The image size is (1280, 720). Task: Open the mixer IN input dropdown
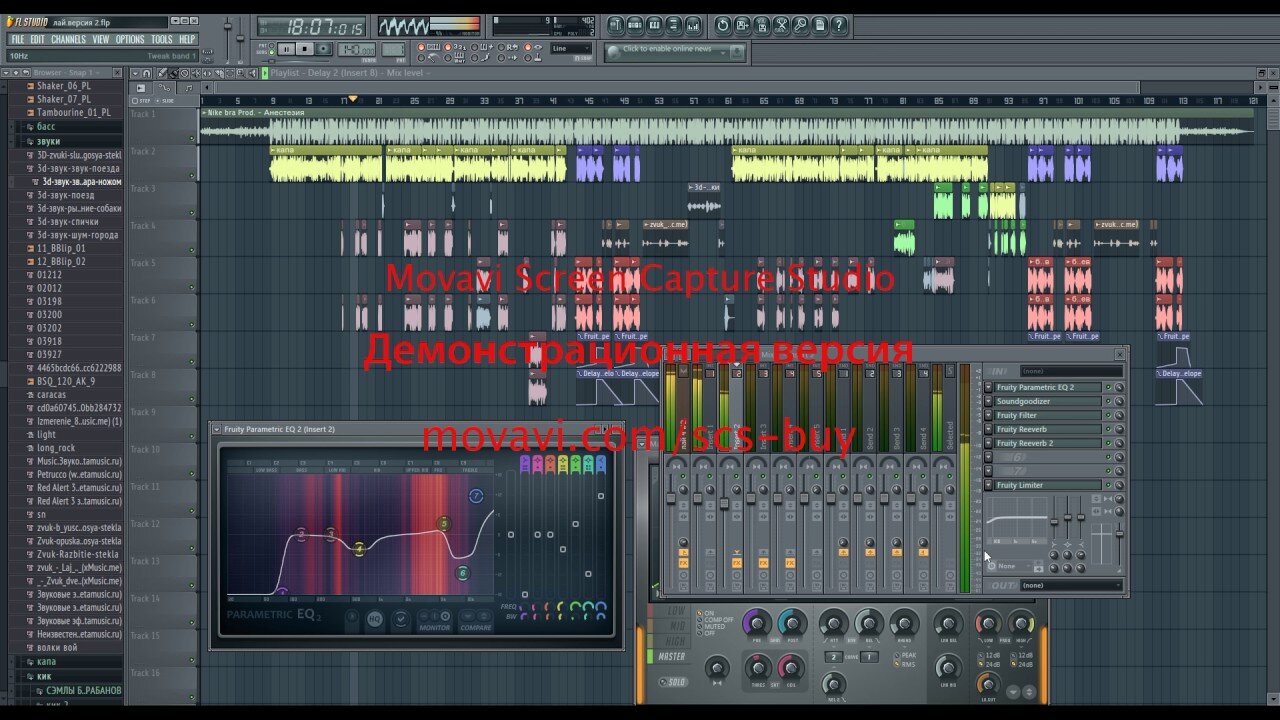pyautogui.click(x=1071, y=371)
